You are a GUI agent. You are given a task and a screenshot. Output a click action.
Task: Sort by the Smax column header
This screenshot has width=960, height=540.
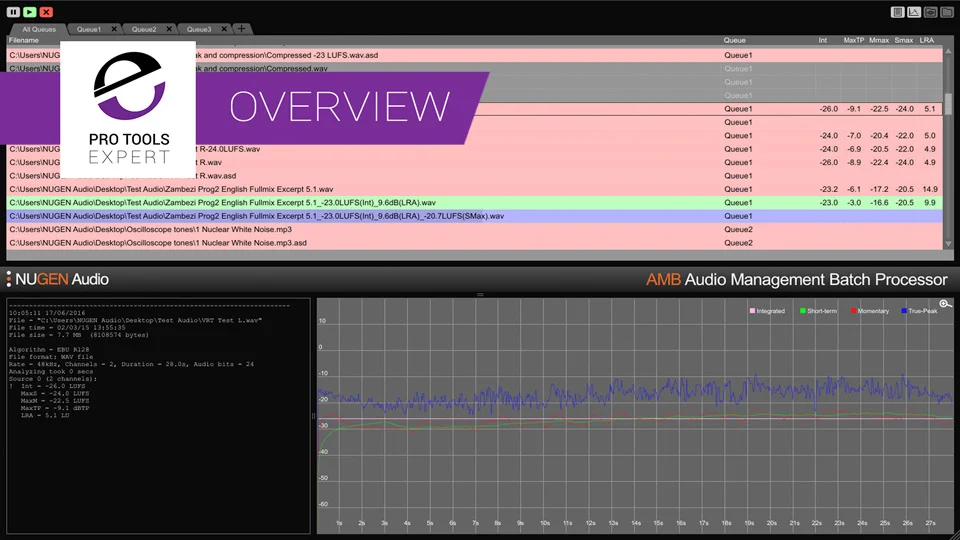904,40
